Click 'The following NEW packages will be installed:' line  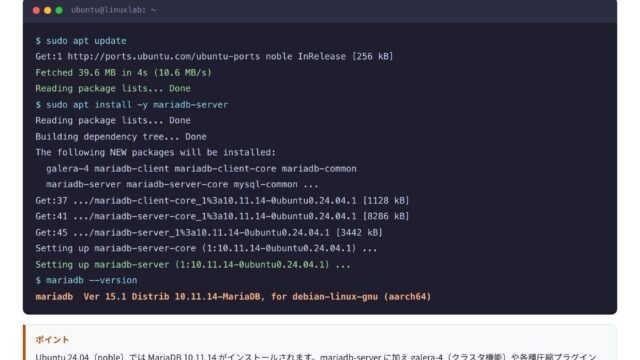(x=156, y=153)
